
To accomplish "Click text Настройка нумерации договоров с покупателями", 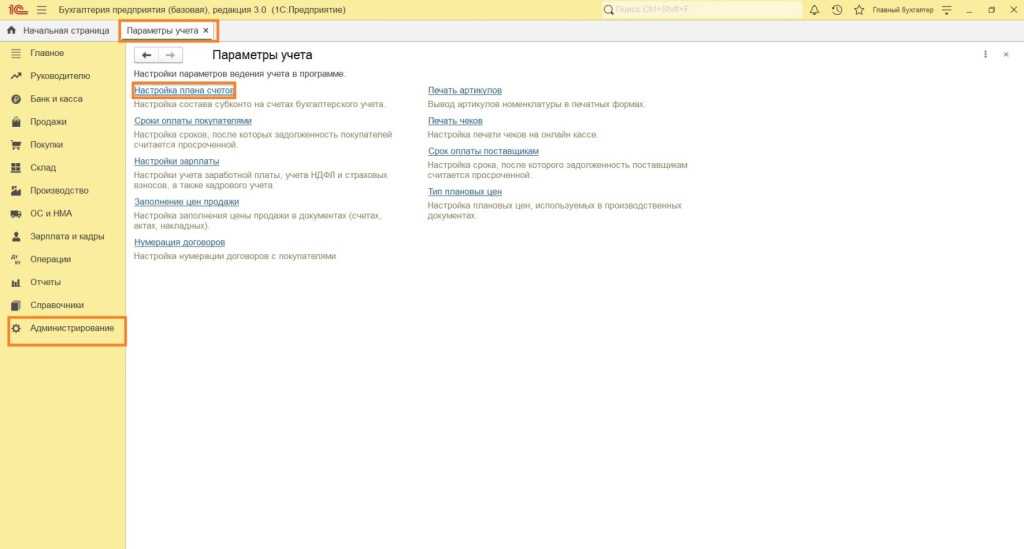I will click(235, 256).
